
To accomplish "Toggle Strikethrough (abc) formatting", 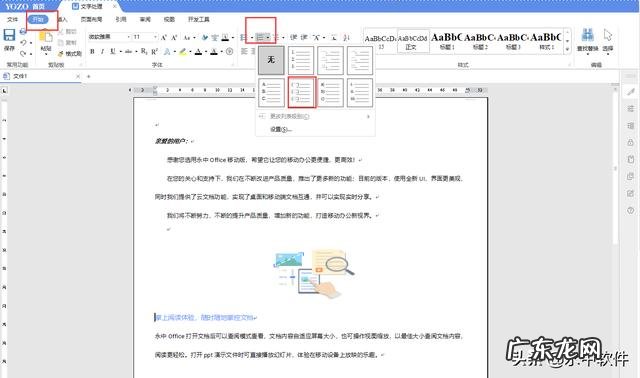I will tap(128, 51).
